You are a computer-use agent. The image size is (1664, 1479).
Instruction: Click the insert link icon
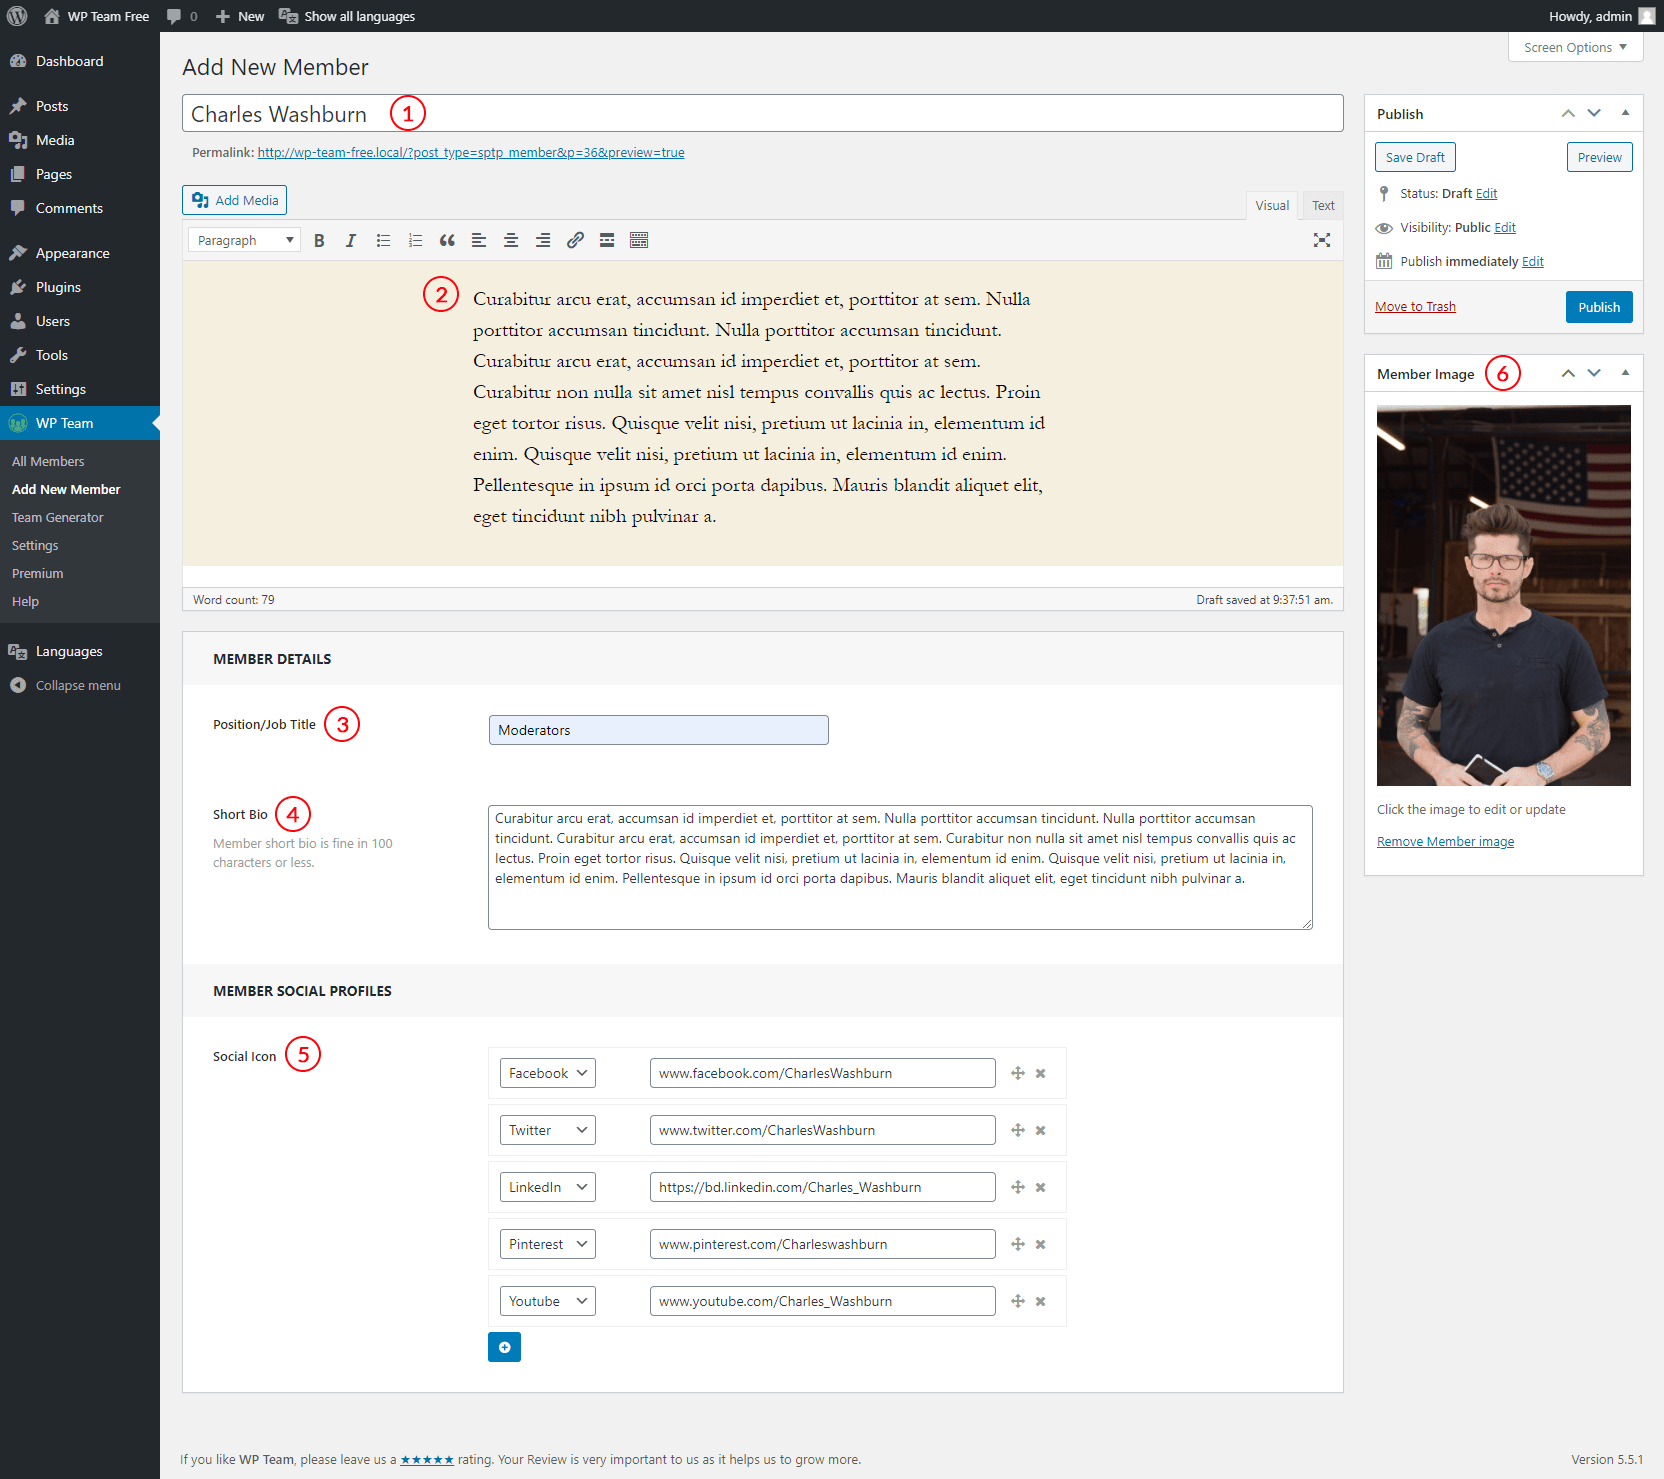[x=575, y=240]
